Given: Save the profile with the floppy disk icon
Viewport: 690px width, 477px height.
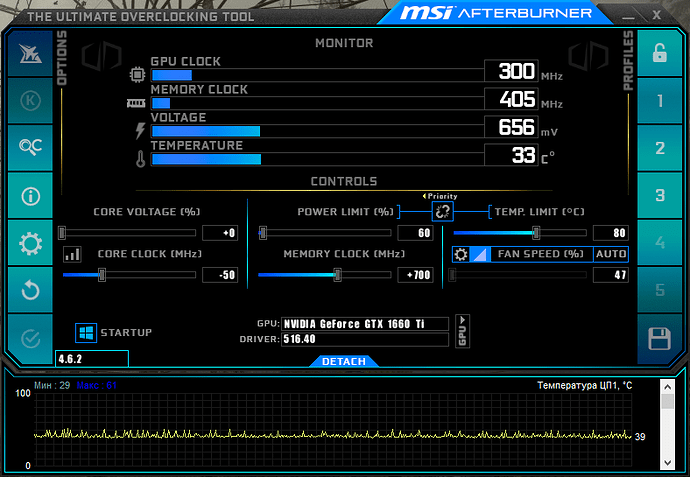Looking at the screenshot, I should (659, 339).
